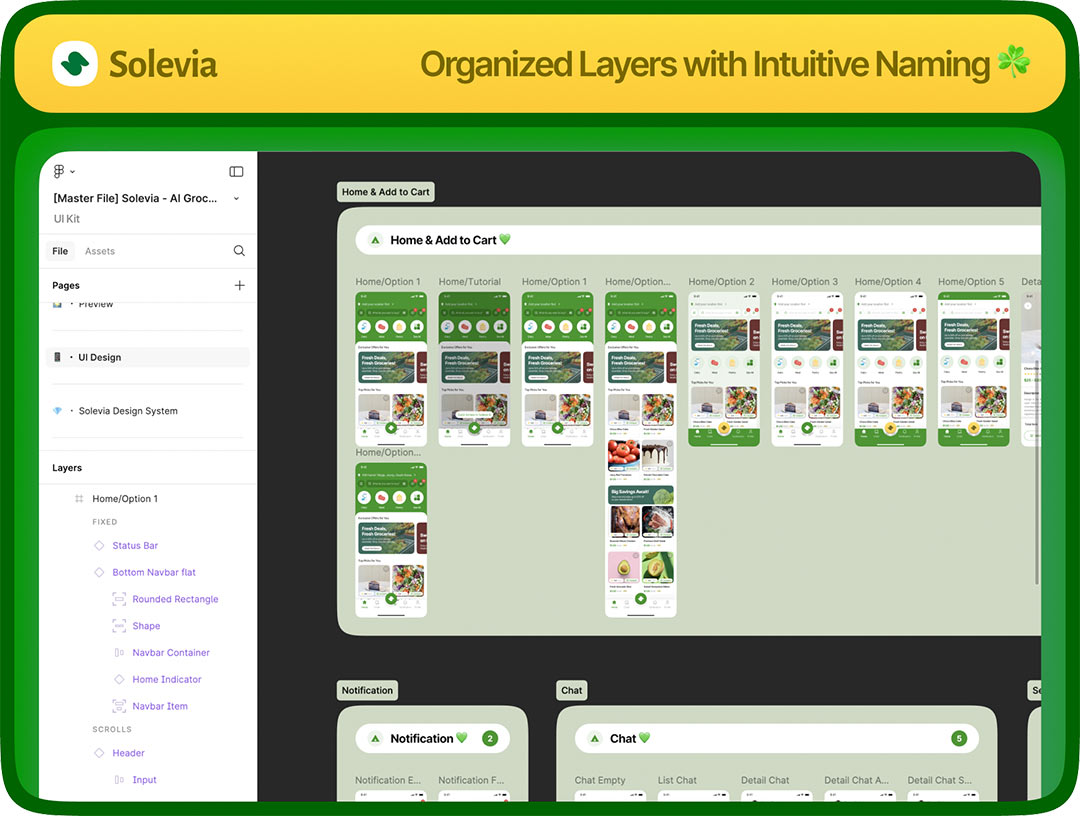Viewport: 1080px width, 816px height.
Task: Switch to the Assets tab
Action: click(100, 251)
